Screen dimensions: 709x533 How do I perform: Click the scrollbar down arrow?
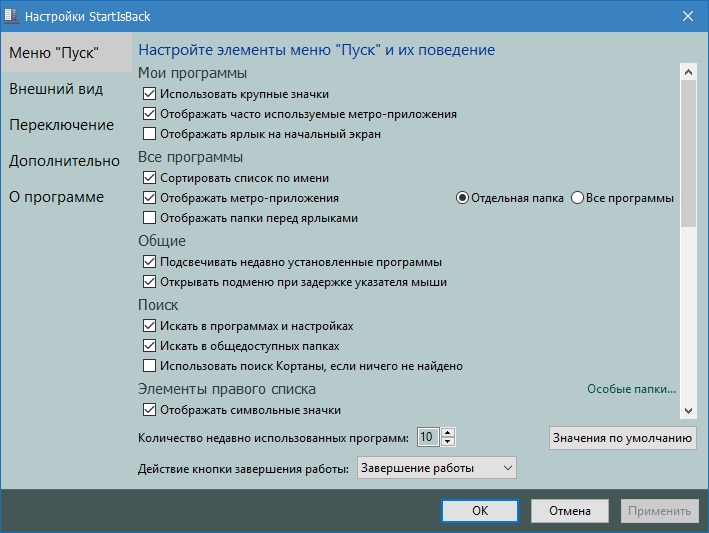(688, 410)
